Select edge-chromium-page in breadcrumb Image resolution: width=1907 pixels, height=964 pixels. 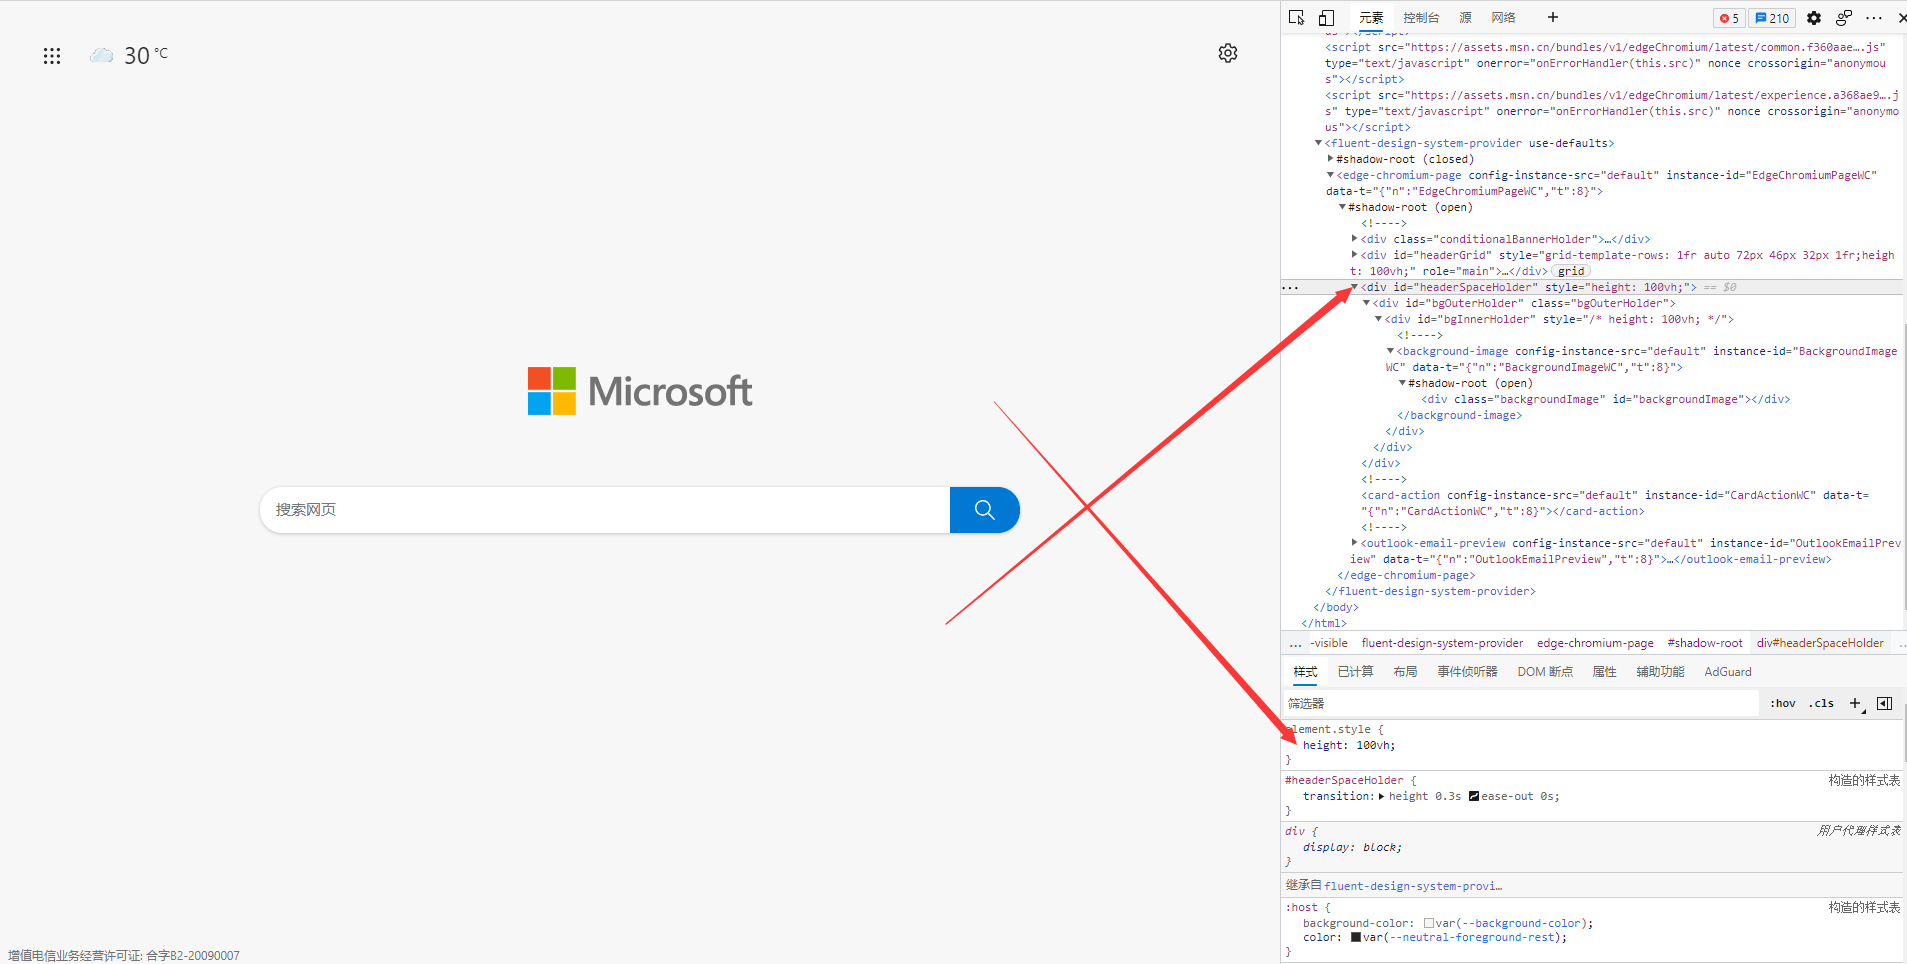[1595, 643]
